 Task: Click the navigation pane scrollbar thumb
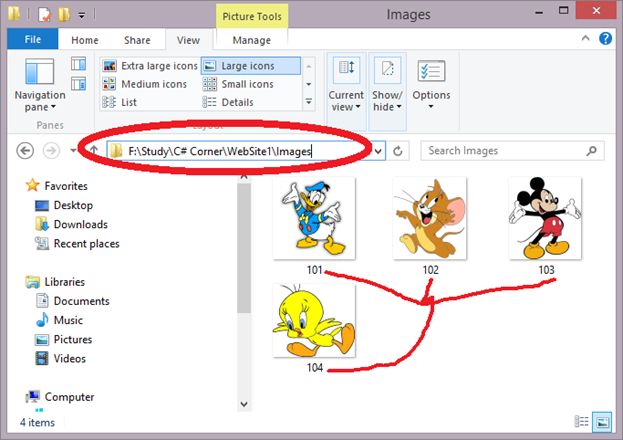click(244, 248)
